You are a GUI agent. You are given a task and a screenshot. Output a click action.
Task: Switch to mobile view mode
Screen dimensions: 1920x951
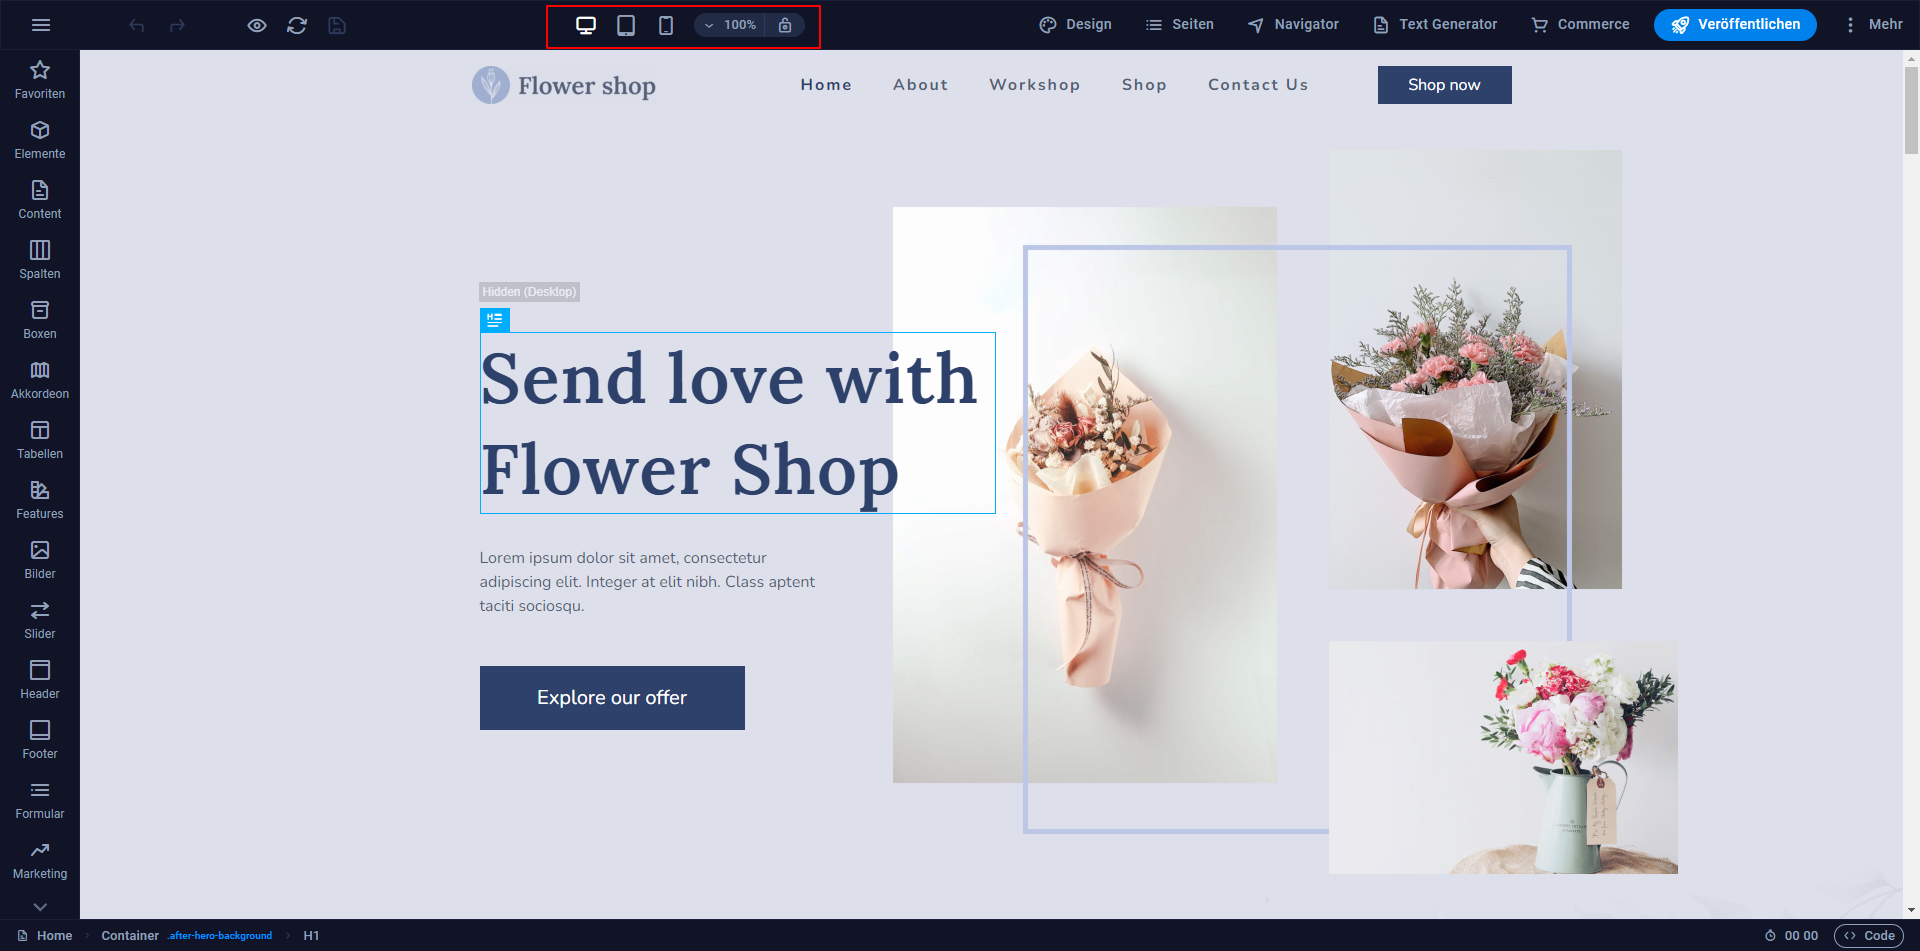666,25
